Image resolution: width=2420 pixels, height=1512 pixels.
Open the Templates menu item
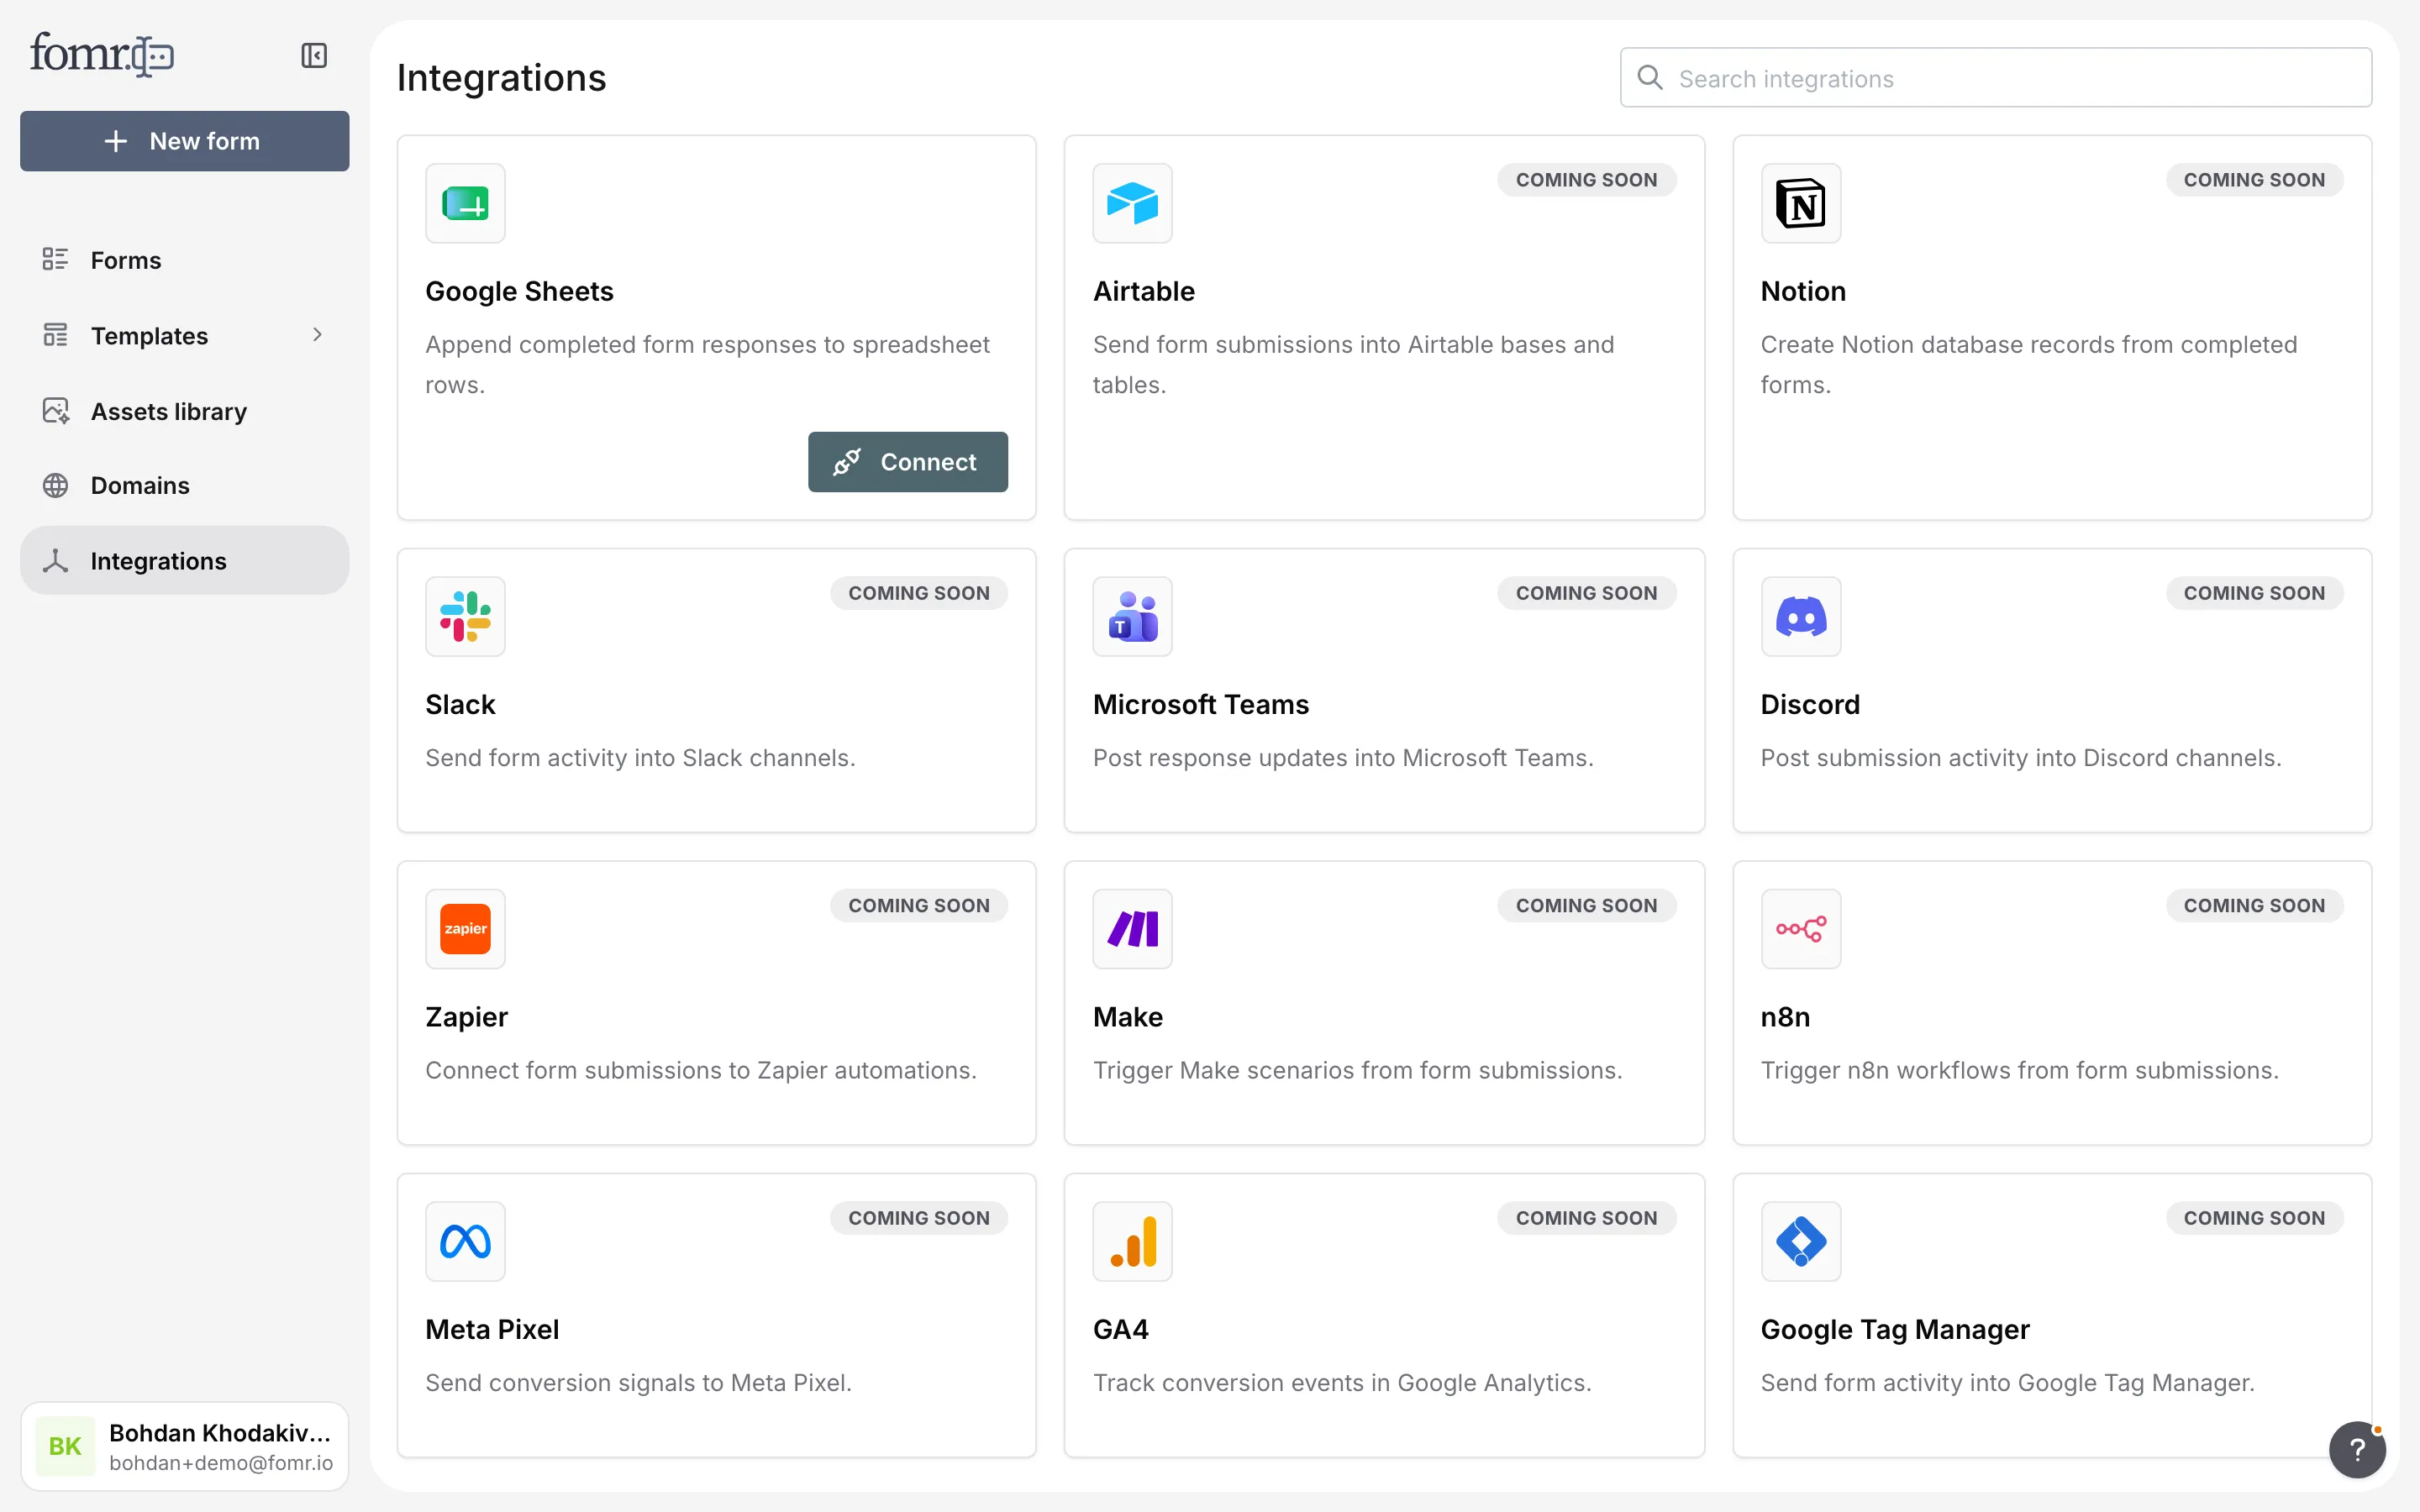click(185, 335)
